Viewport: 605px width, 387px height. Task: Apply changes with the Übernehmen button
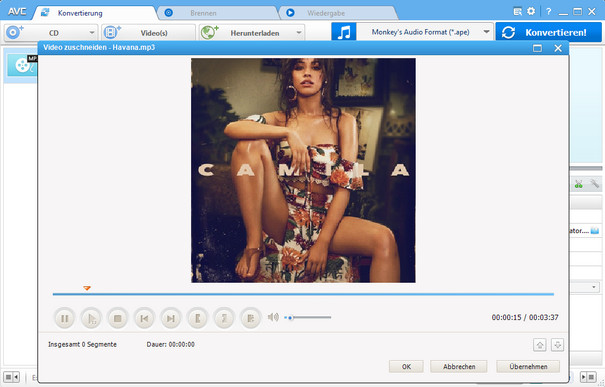coord(528,367)
